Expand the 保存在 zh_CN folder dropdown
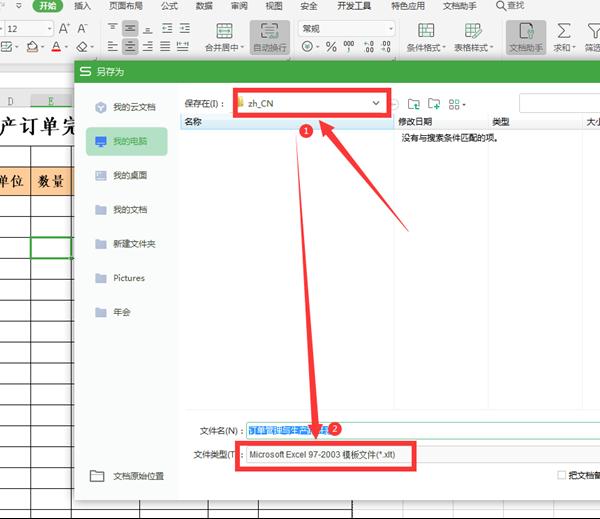 (377, 103)
